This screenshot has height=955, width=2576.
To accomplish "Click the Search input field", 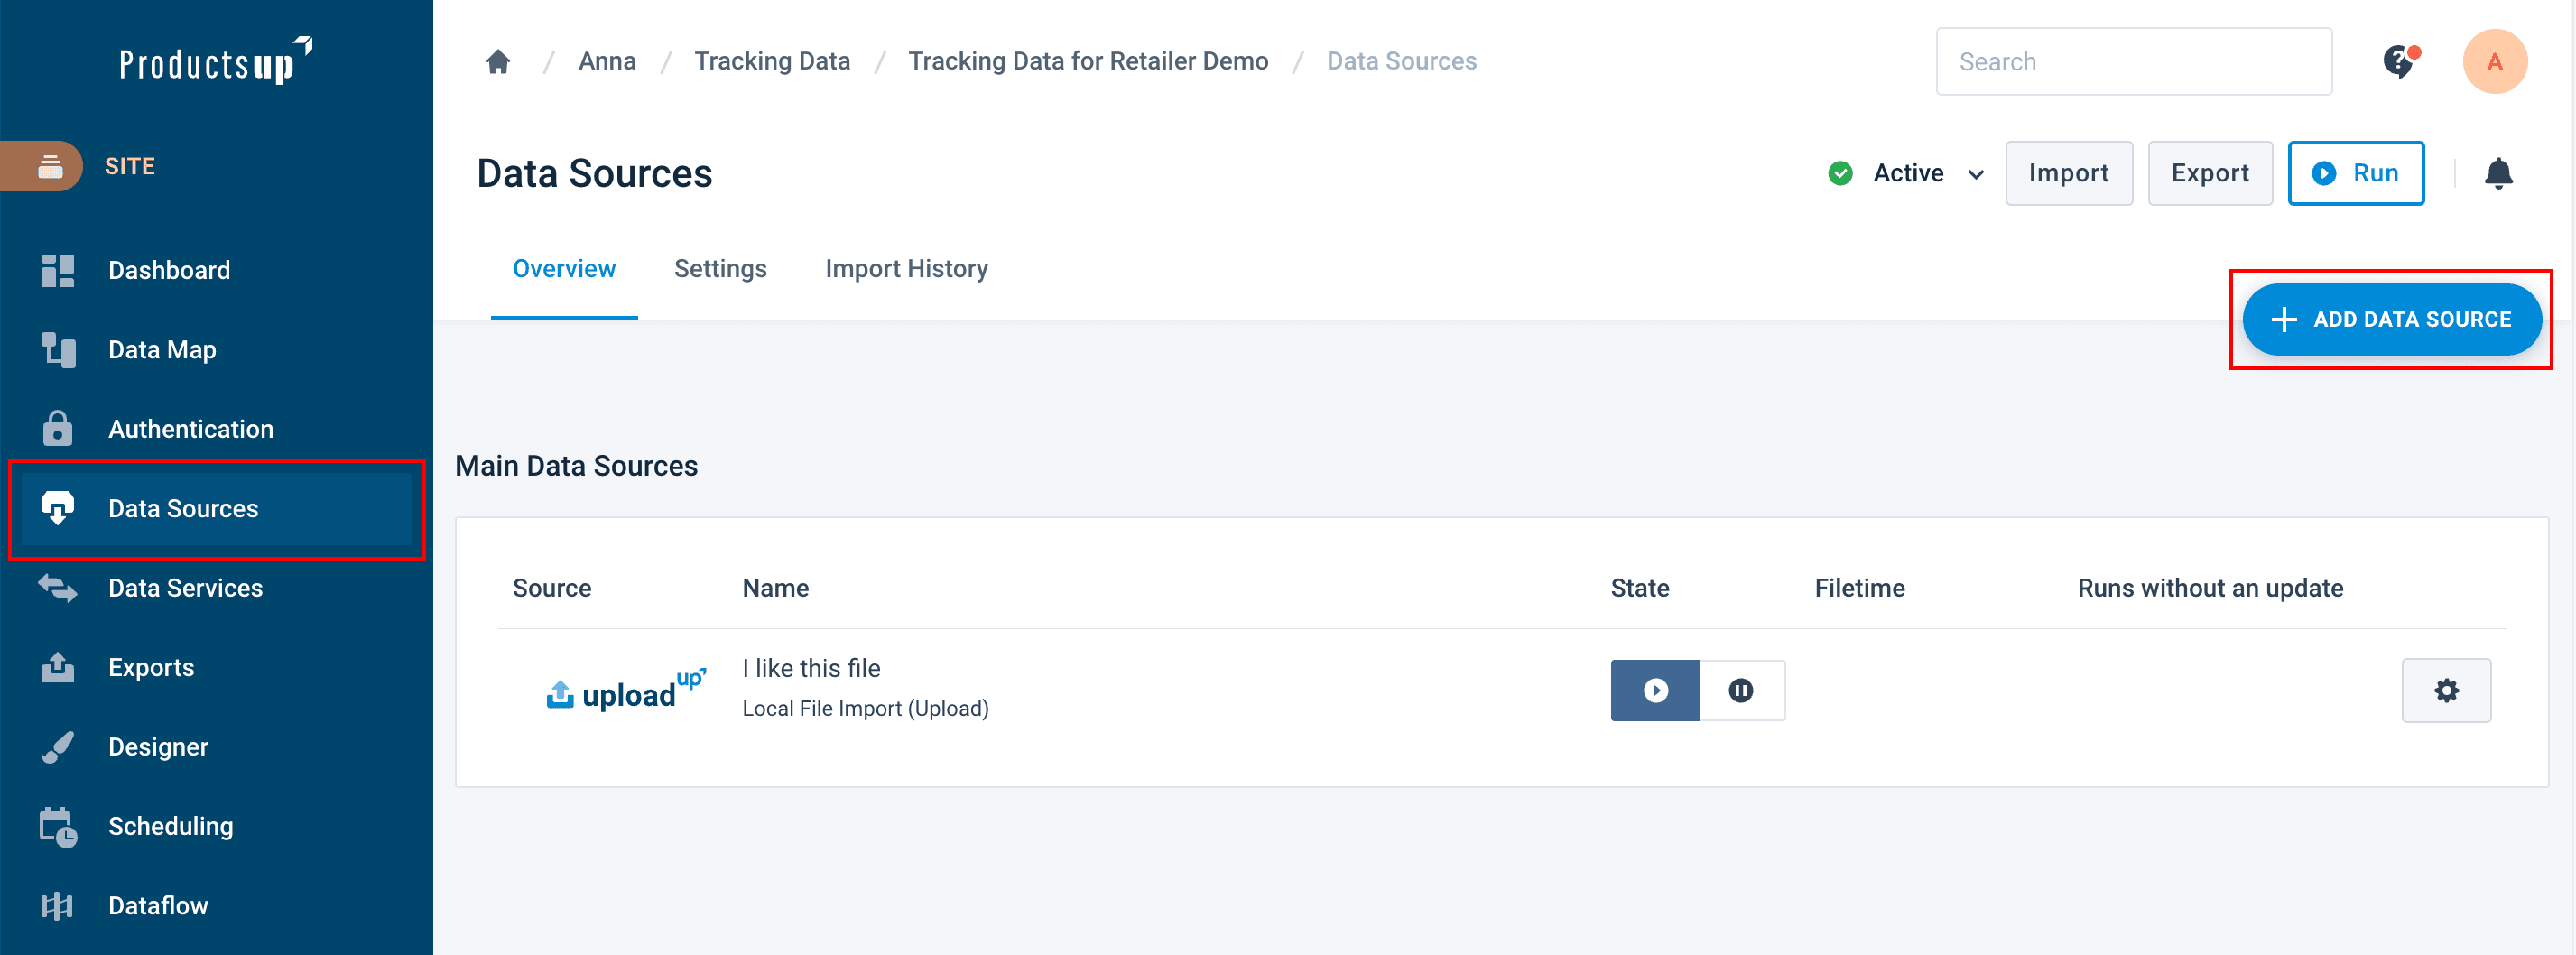I will [x=2133, y=62].
